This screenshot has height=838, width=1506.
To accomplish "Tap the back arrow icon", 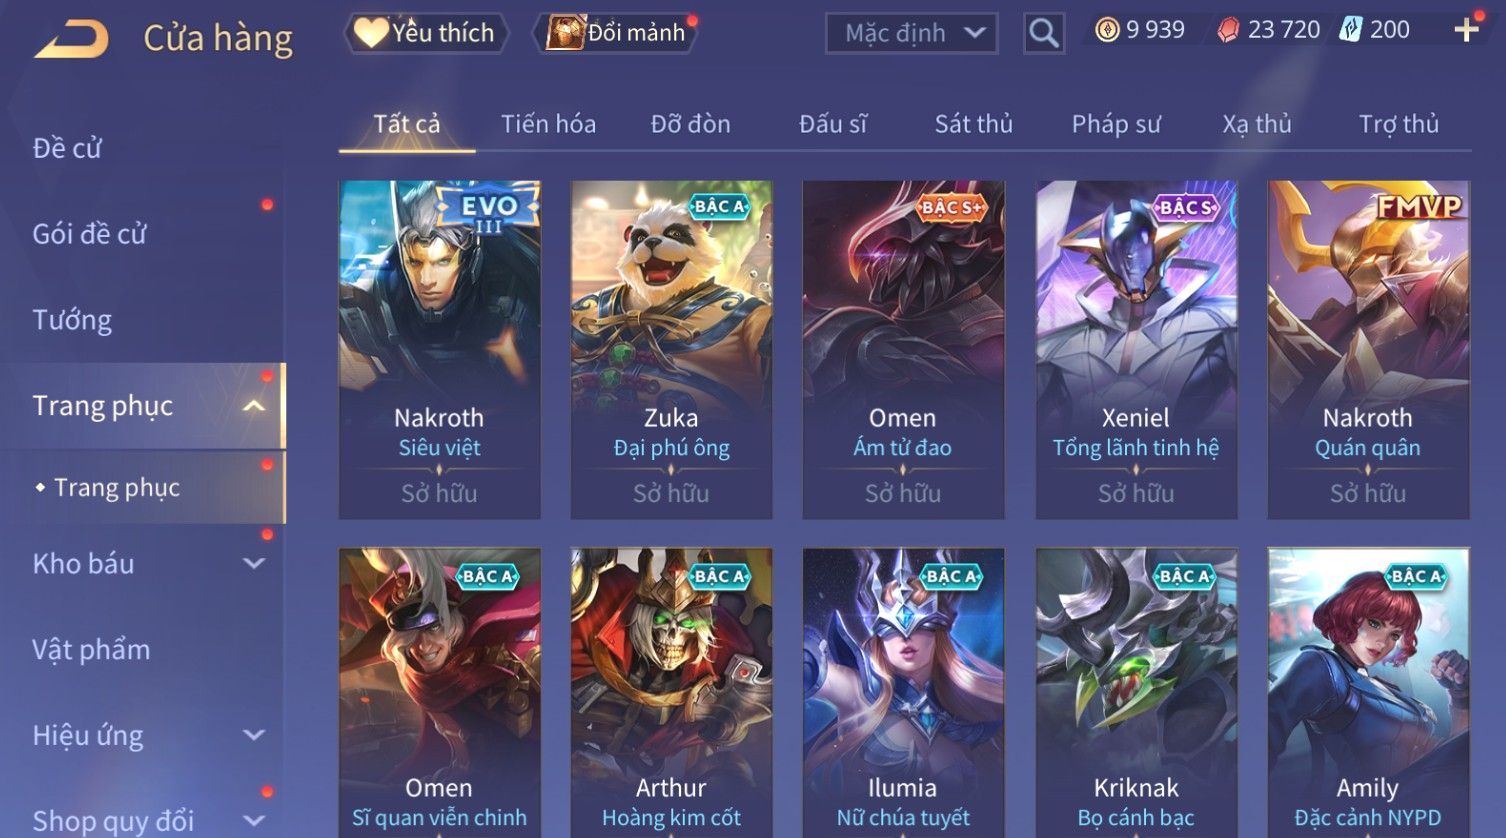I will 71,38.
